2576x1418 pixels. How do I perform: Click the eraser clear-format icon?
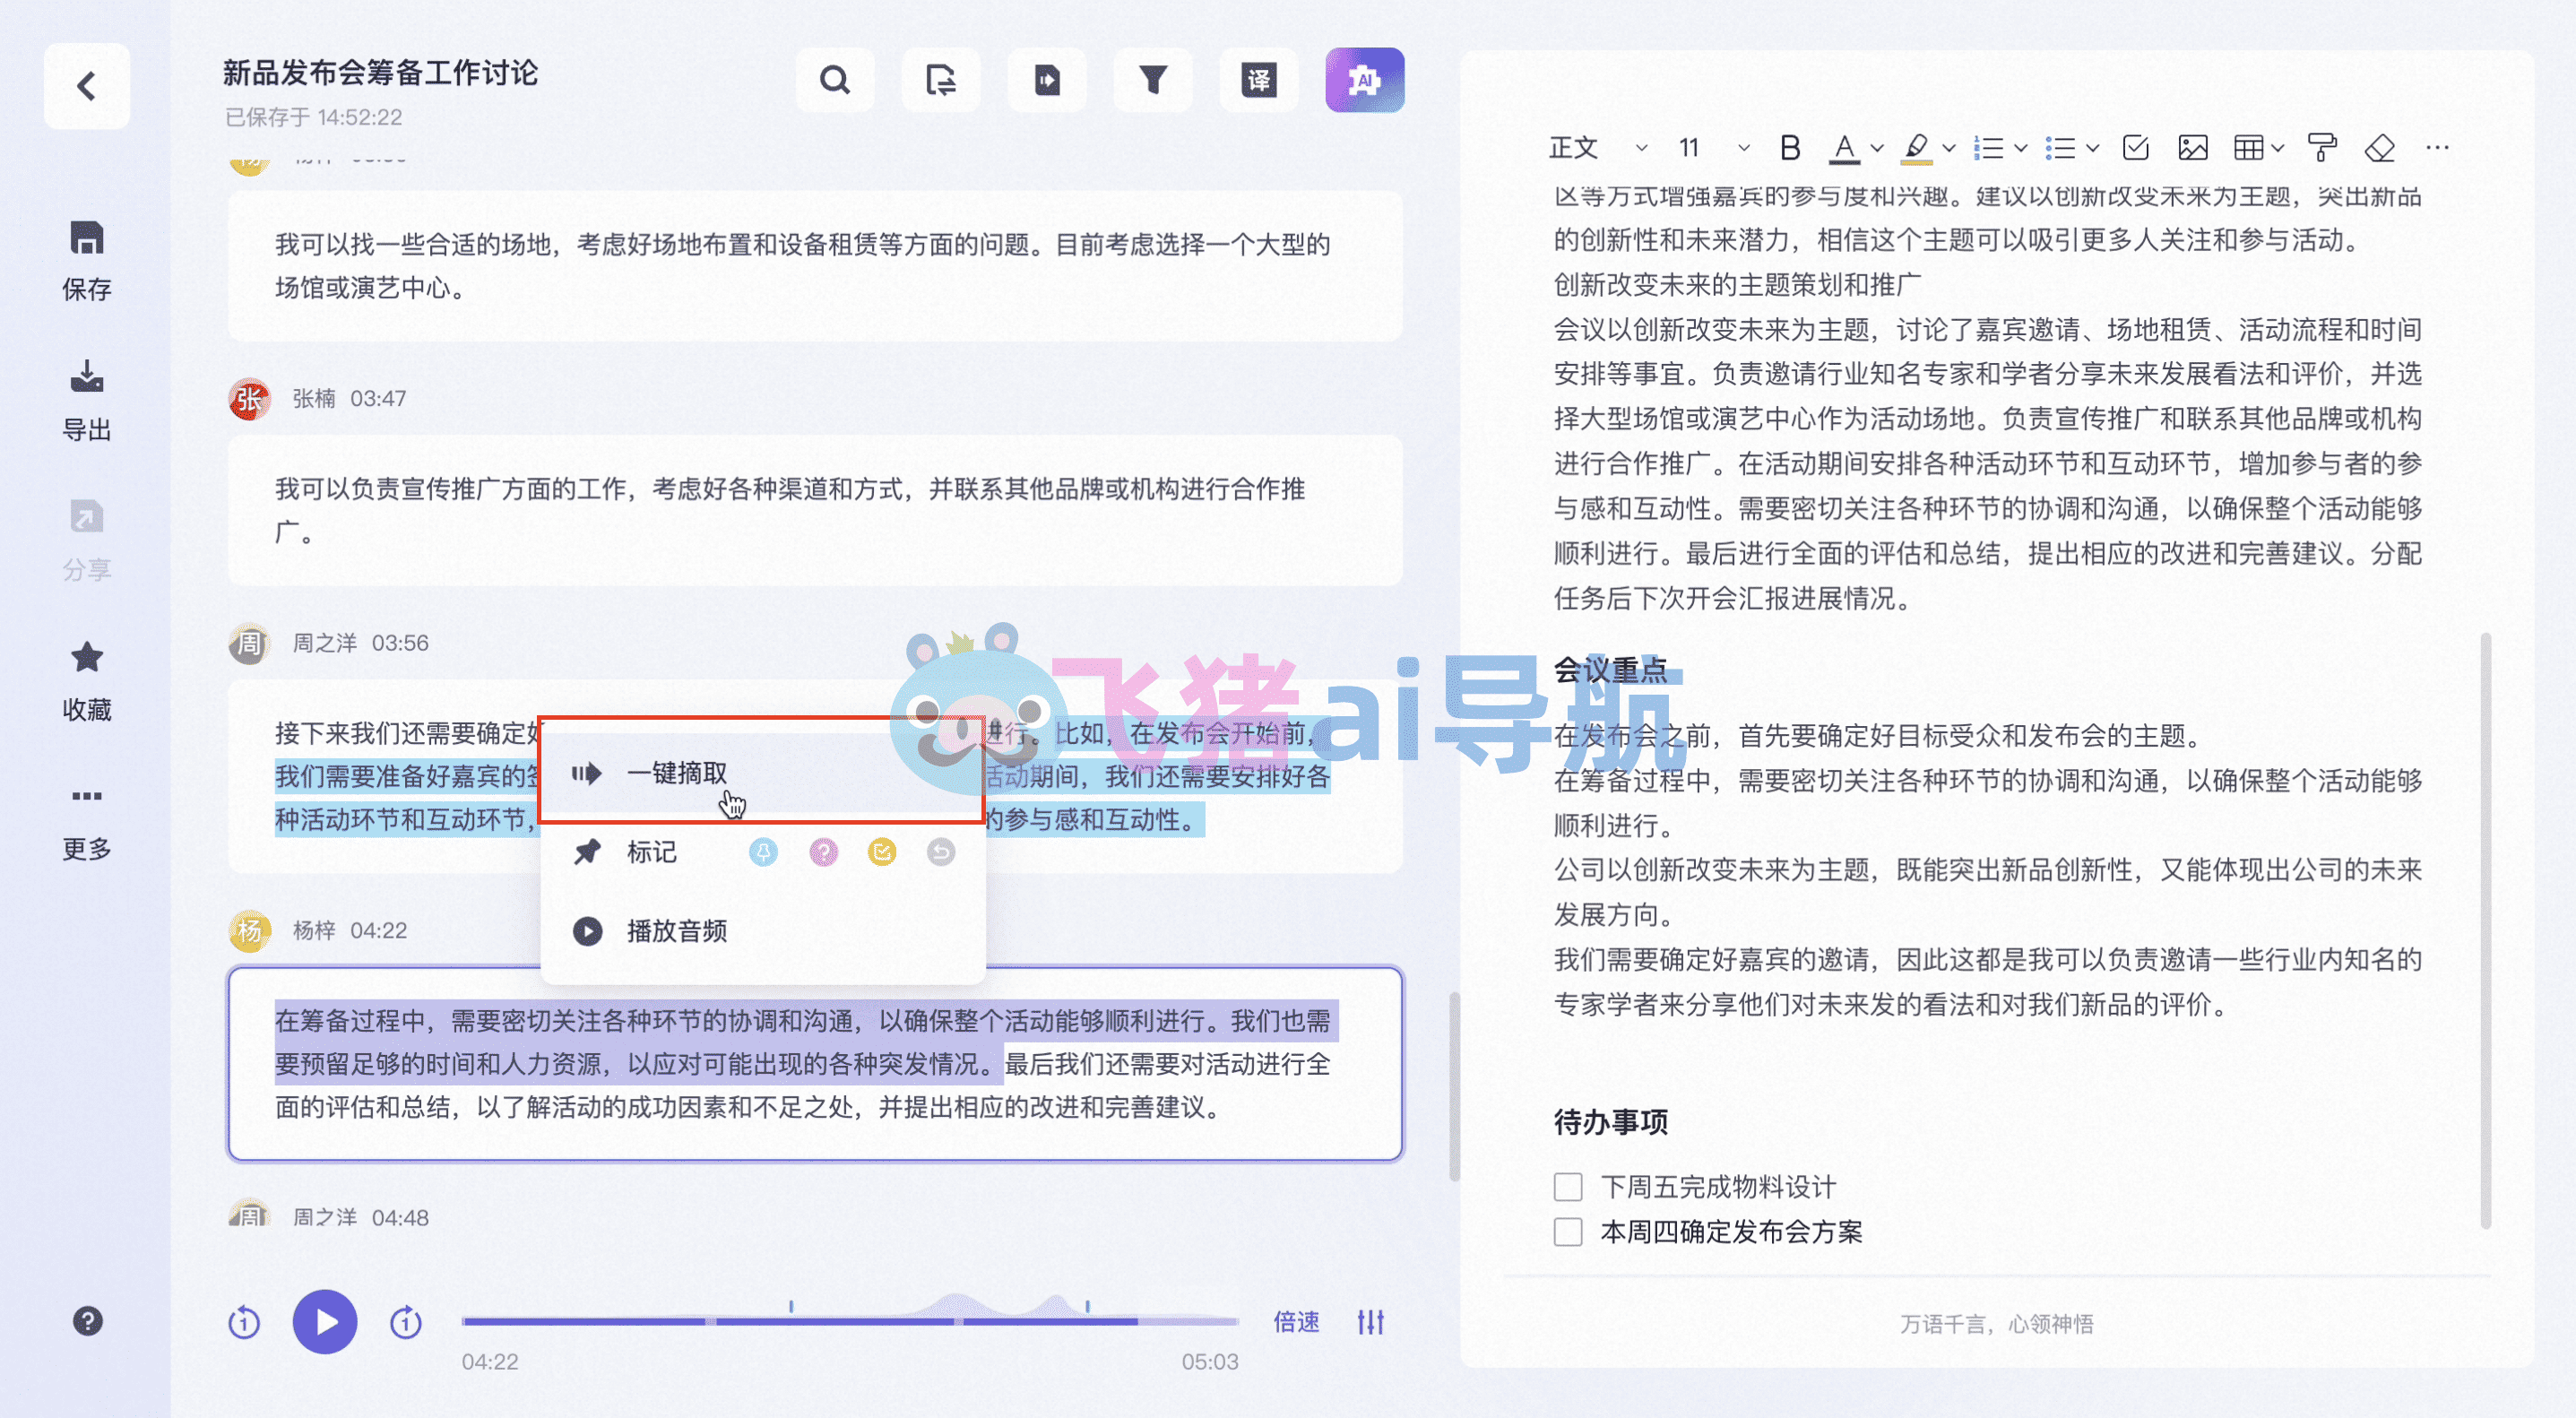click(2380, 148)
